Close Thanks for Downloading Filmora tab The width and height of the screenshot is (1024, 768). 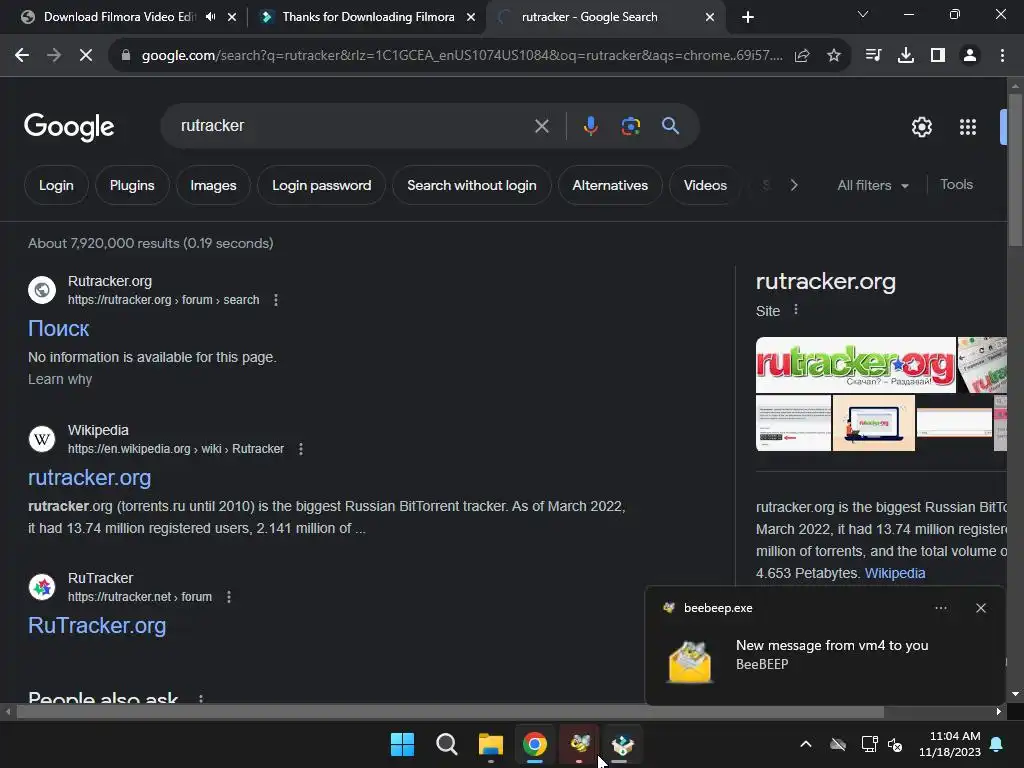click(471, 17)
